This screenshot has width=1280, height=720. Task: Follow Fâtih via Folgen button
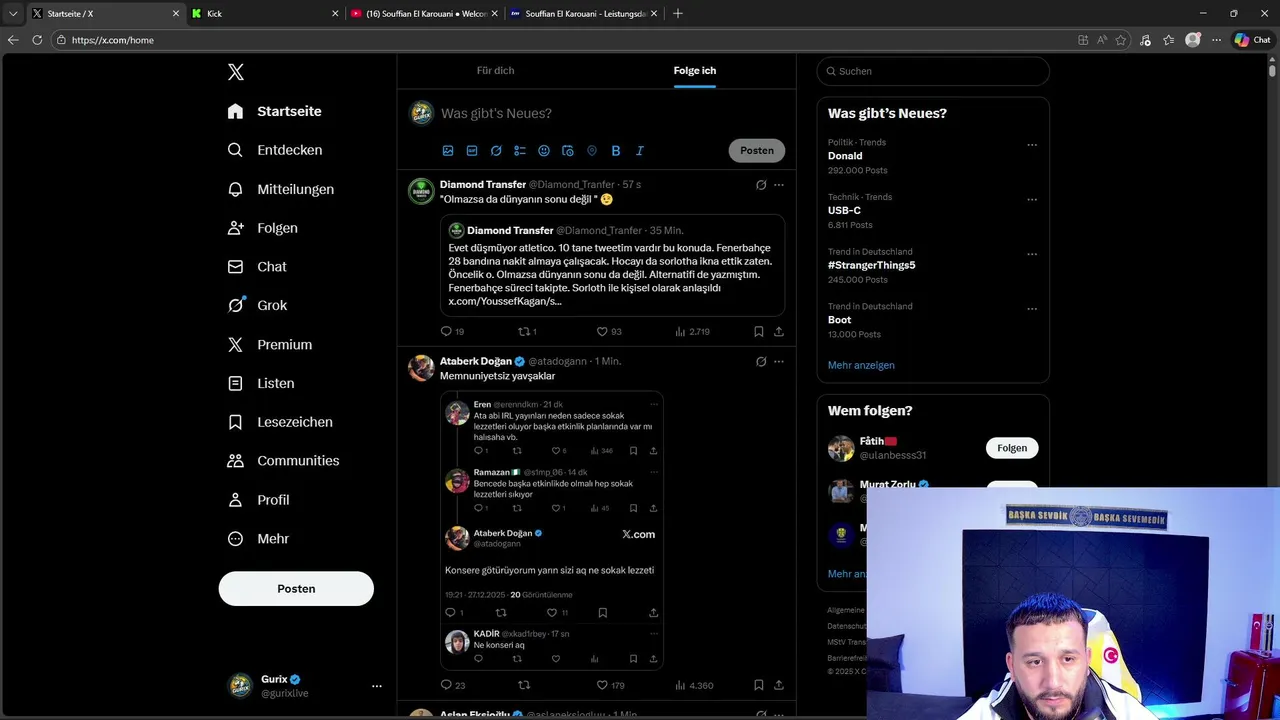(1012, 448)
